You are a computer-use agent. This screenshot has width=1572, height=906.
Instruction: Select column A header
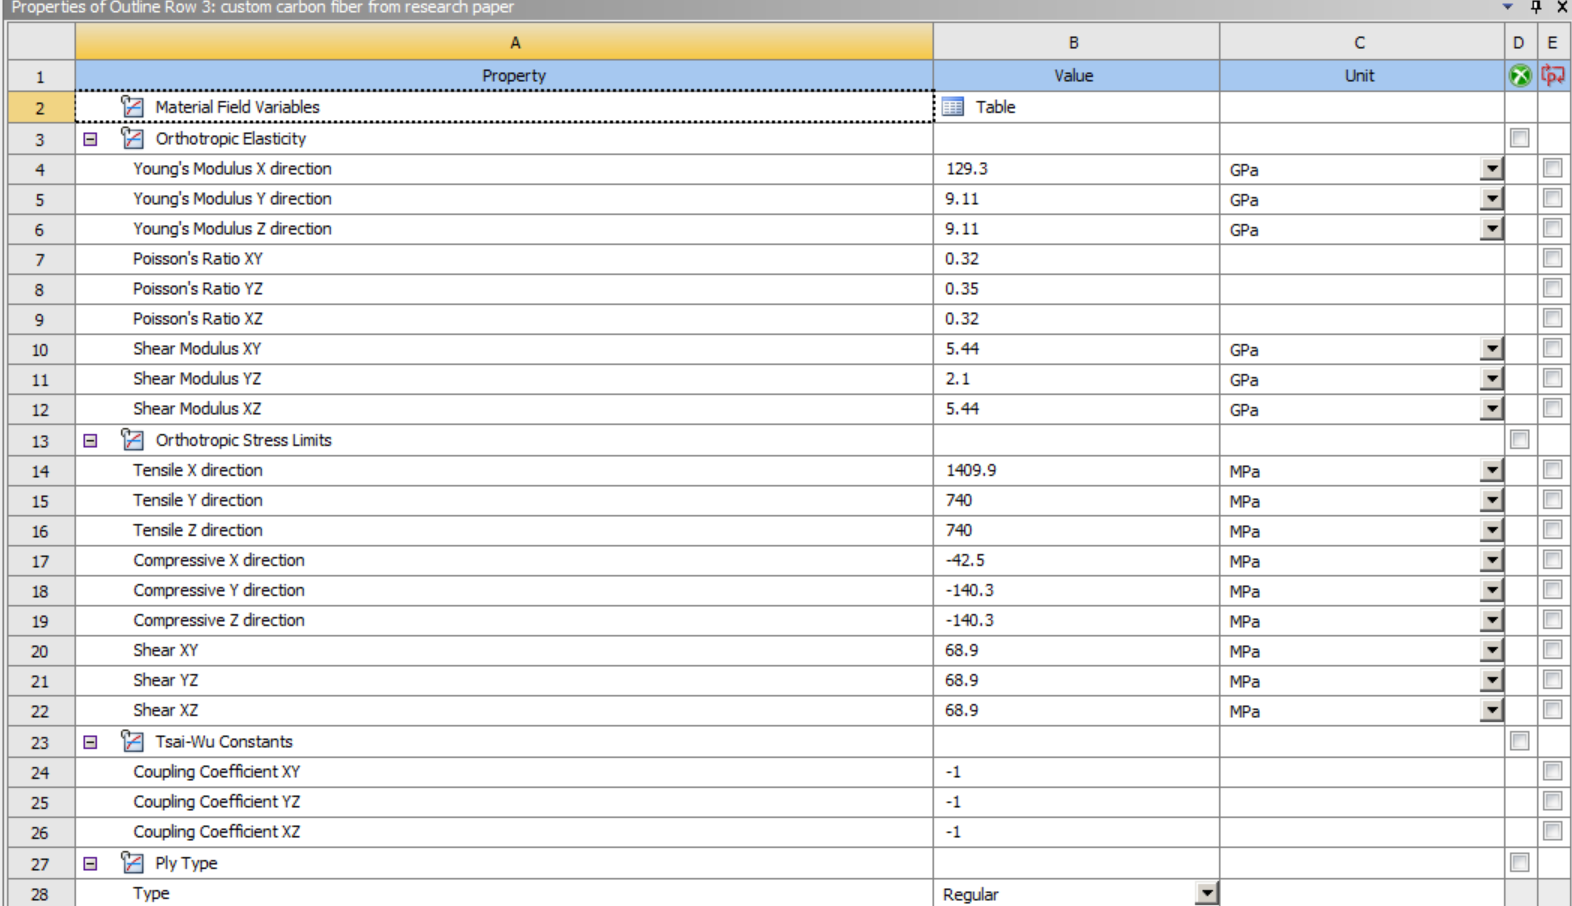[x=504, y=42]
